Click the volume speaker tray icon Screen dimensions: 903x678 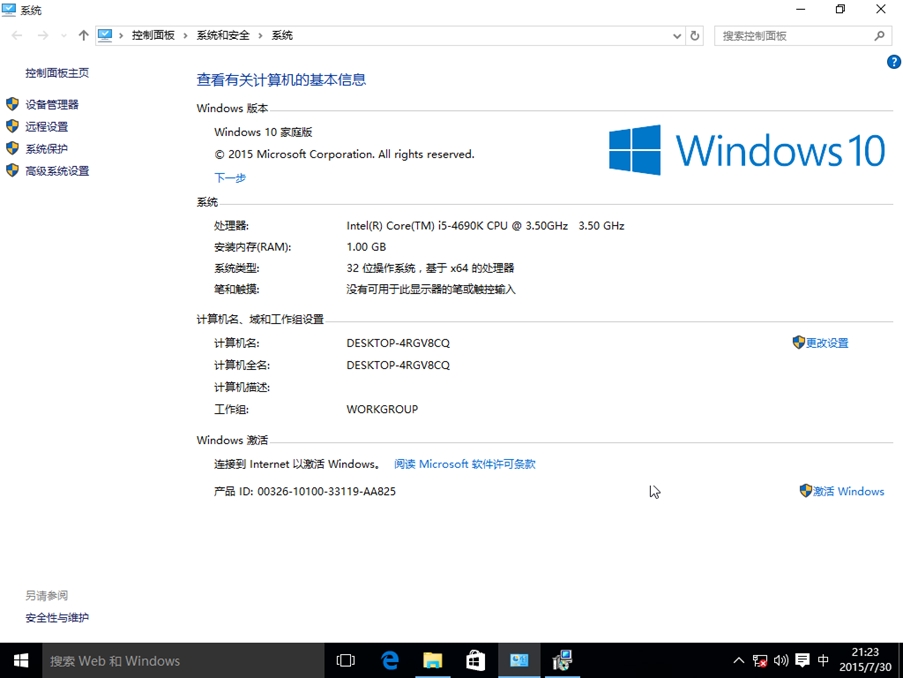[781, 660]
